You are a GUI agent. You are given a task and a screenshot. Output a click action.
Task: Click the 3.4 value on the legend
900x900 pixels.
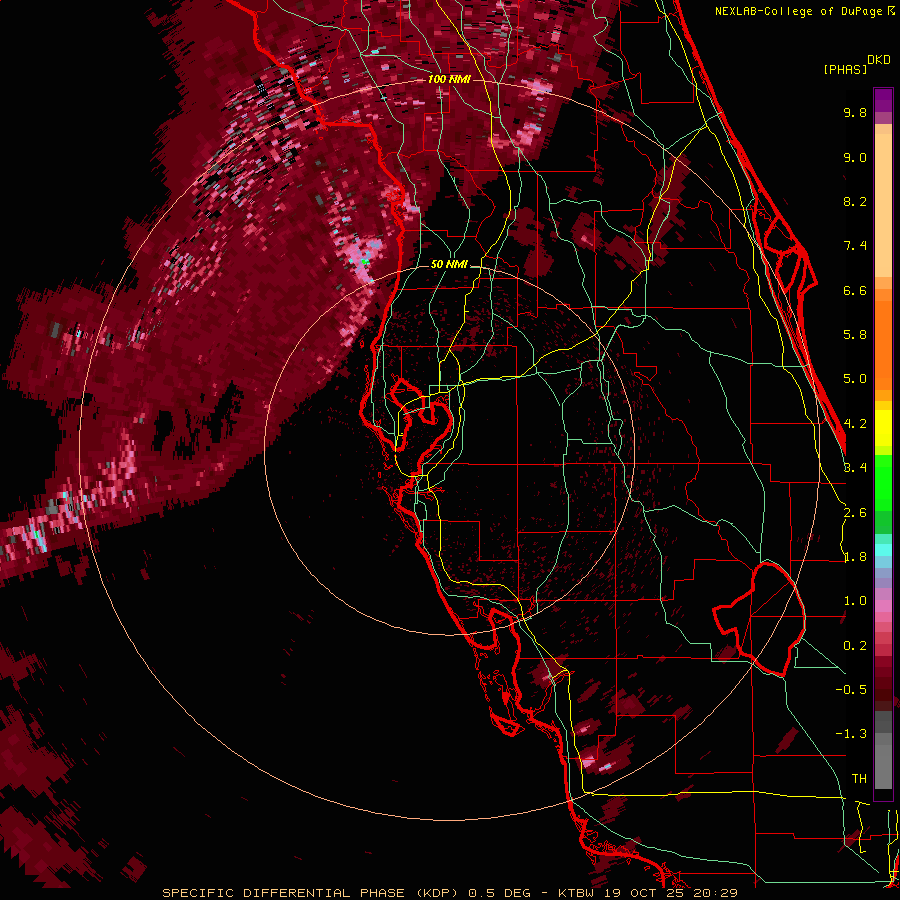tap(855, 468)
